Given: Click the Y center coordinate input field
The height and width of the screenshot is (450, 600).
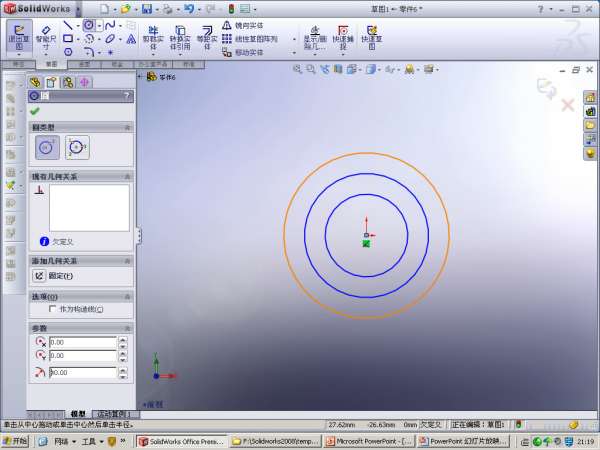Looking at the screenshot, I should coord(83,355).
